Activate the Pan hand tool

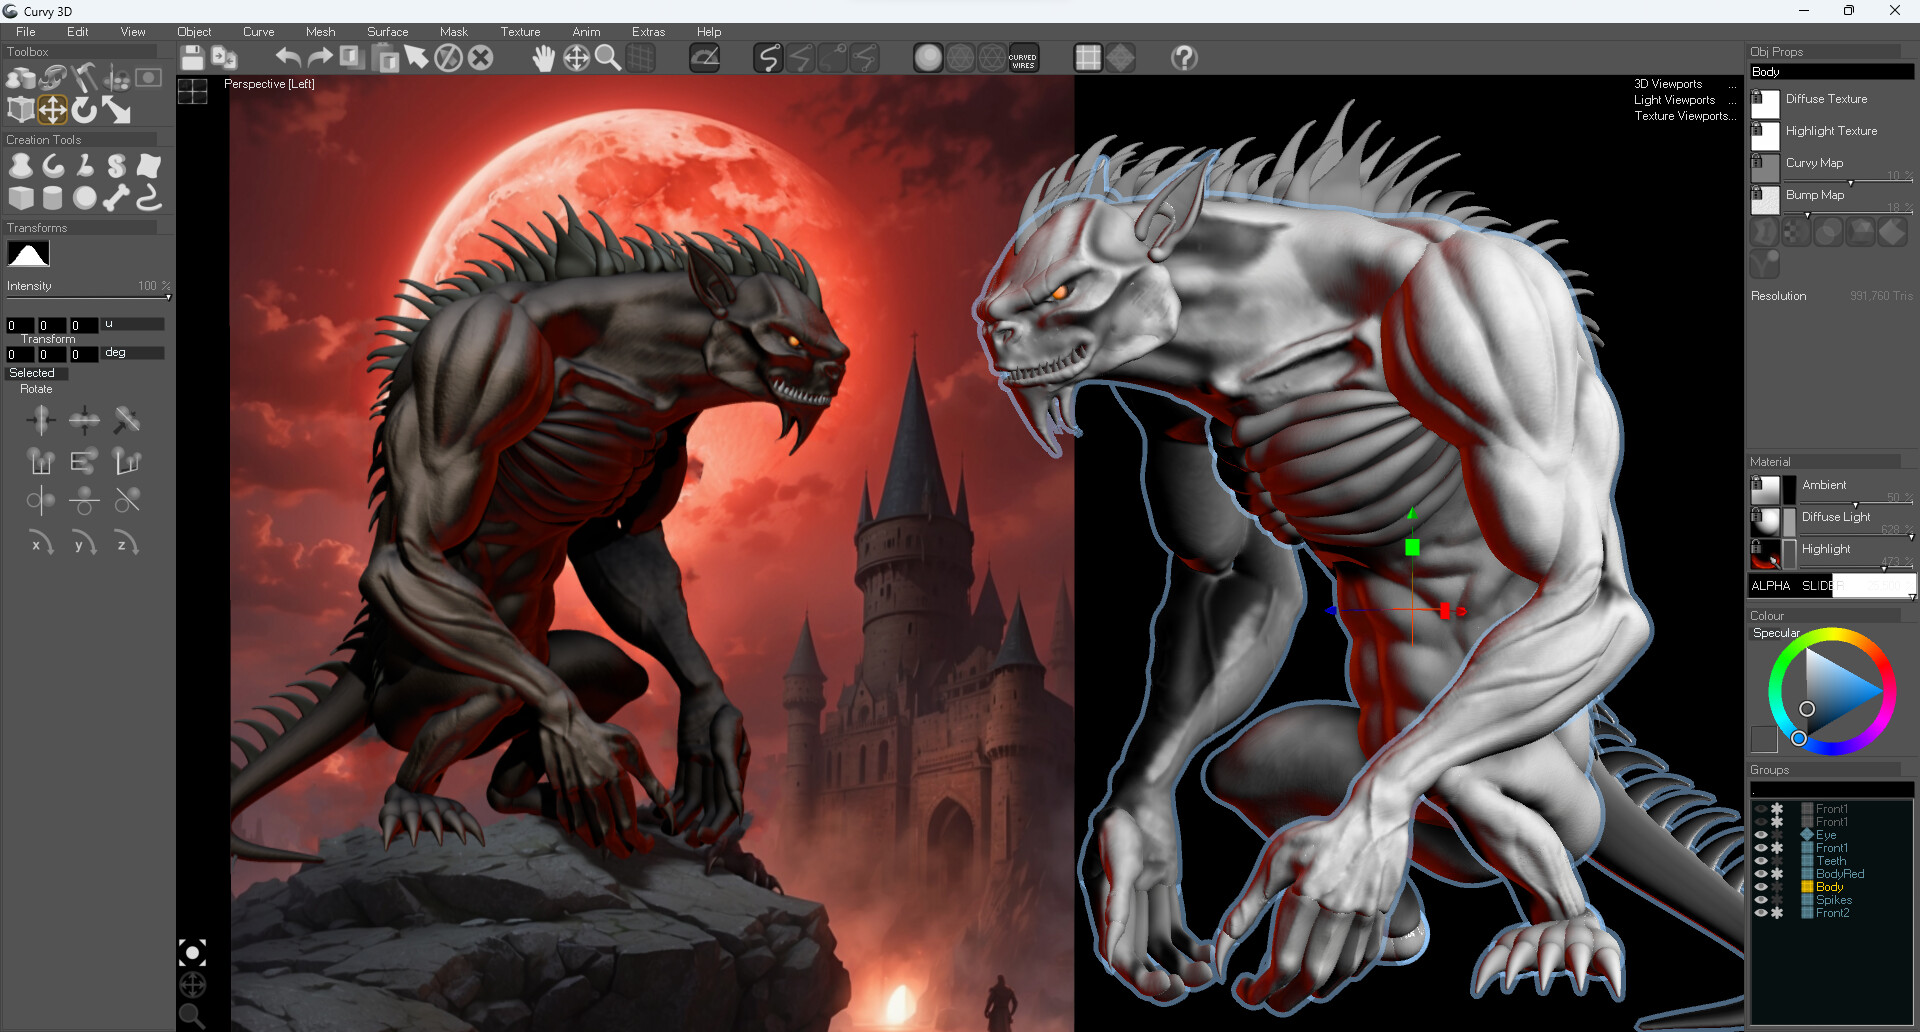coord(543,58)
